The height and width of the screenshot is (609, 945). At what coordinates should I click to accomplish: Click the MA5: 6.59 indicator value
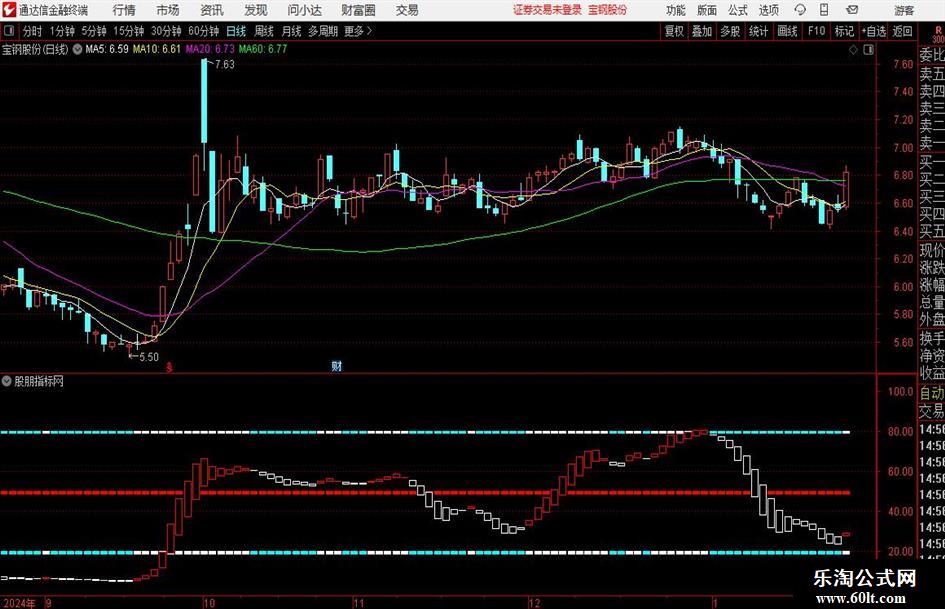pos(107,49)
